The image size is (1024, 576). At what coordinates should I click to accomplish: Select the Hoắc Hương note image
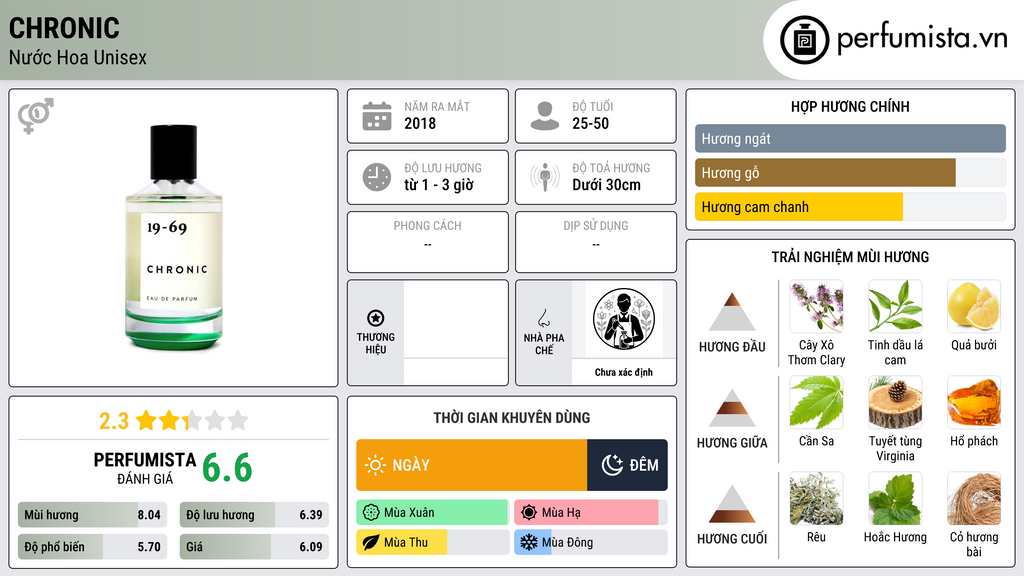tap(895, 498)
